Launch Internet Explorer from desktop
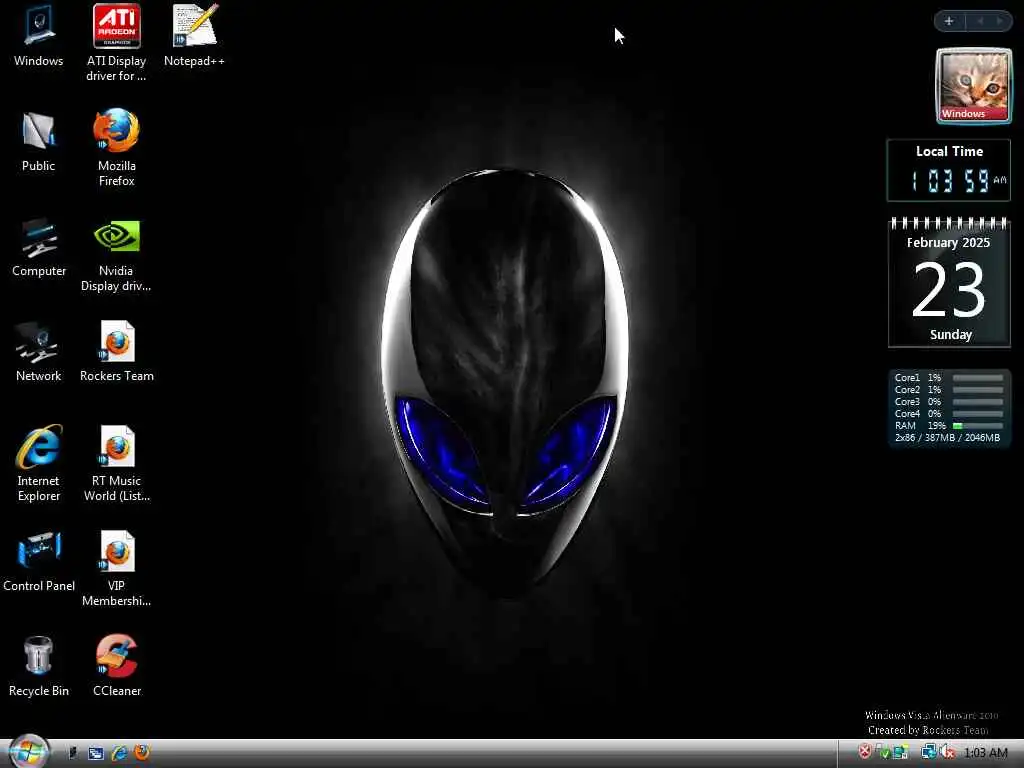This screenshot has width=1024, height=768. pyautogui.click(x=39, y=463)
